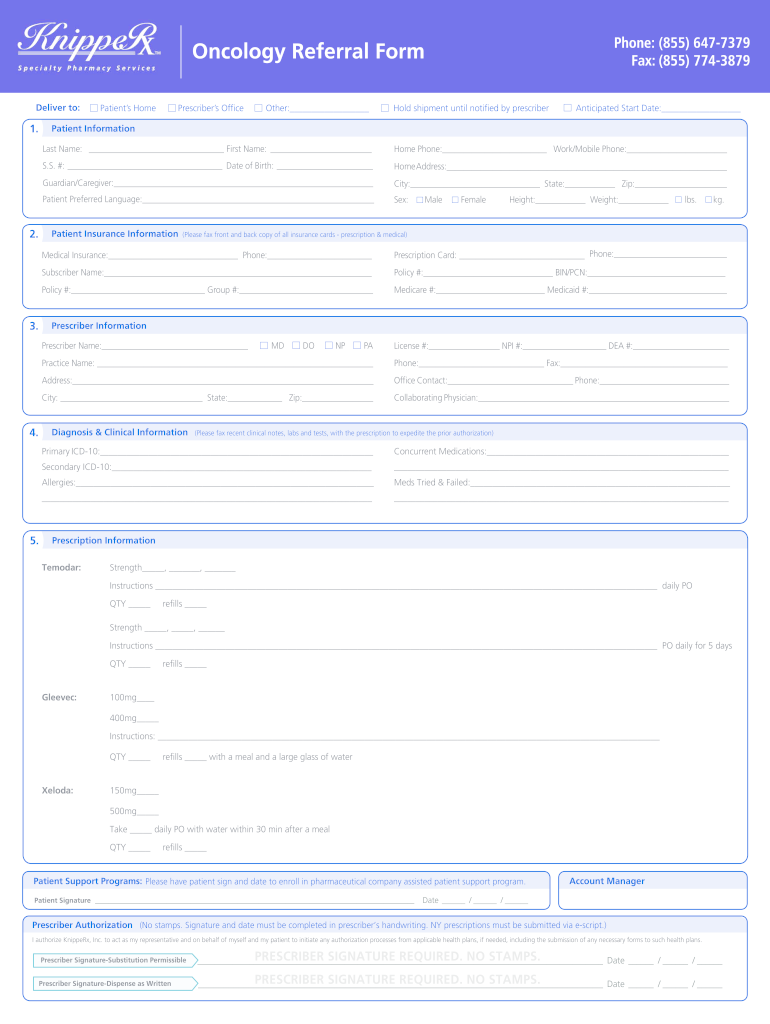Mark weight unit as lbs.
The width and height of the screenshot is (770, 1024).
coord(678,200)
